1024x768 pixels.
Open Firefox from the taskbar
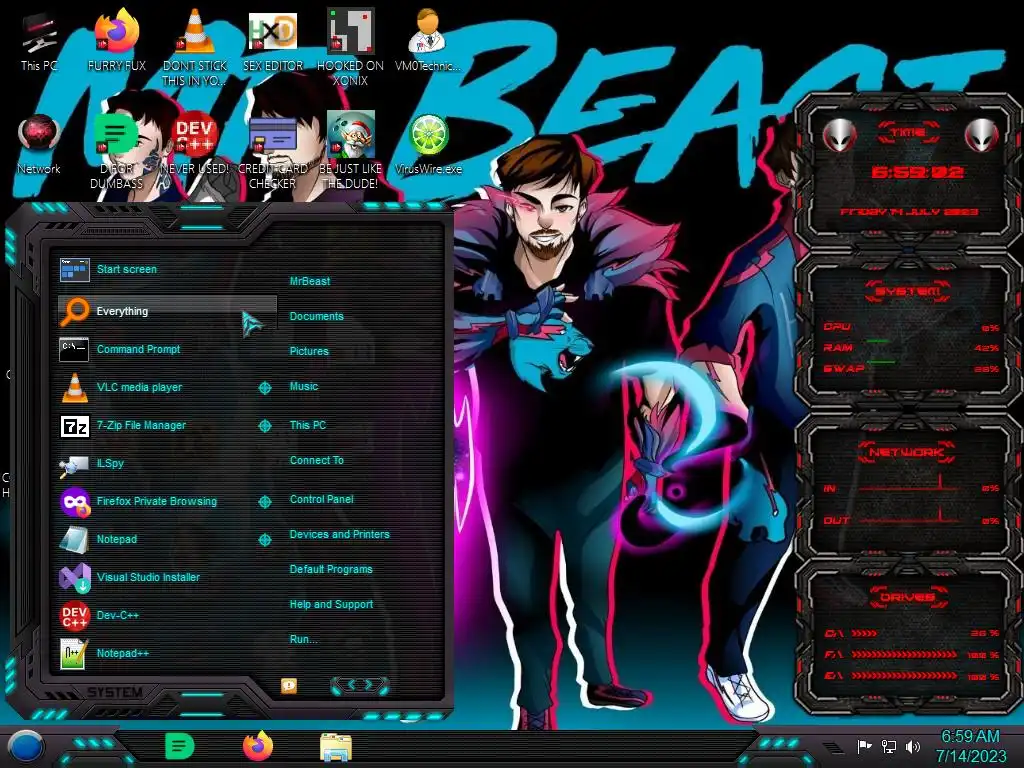point(258,746)
